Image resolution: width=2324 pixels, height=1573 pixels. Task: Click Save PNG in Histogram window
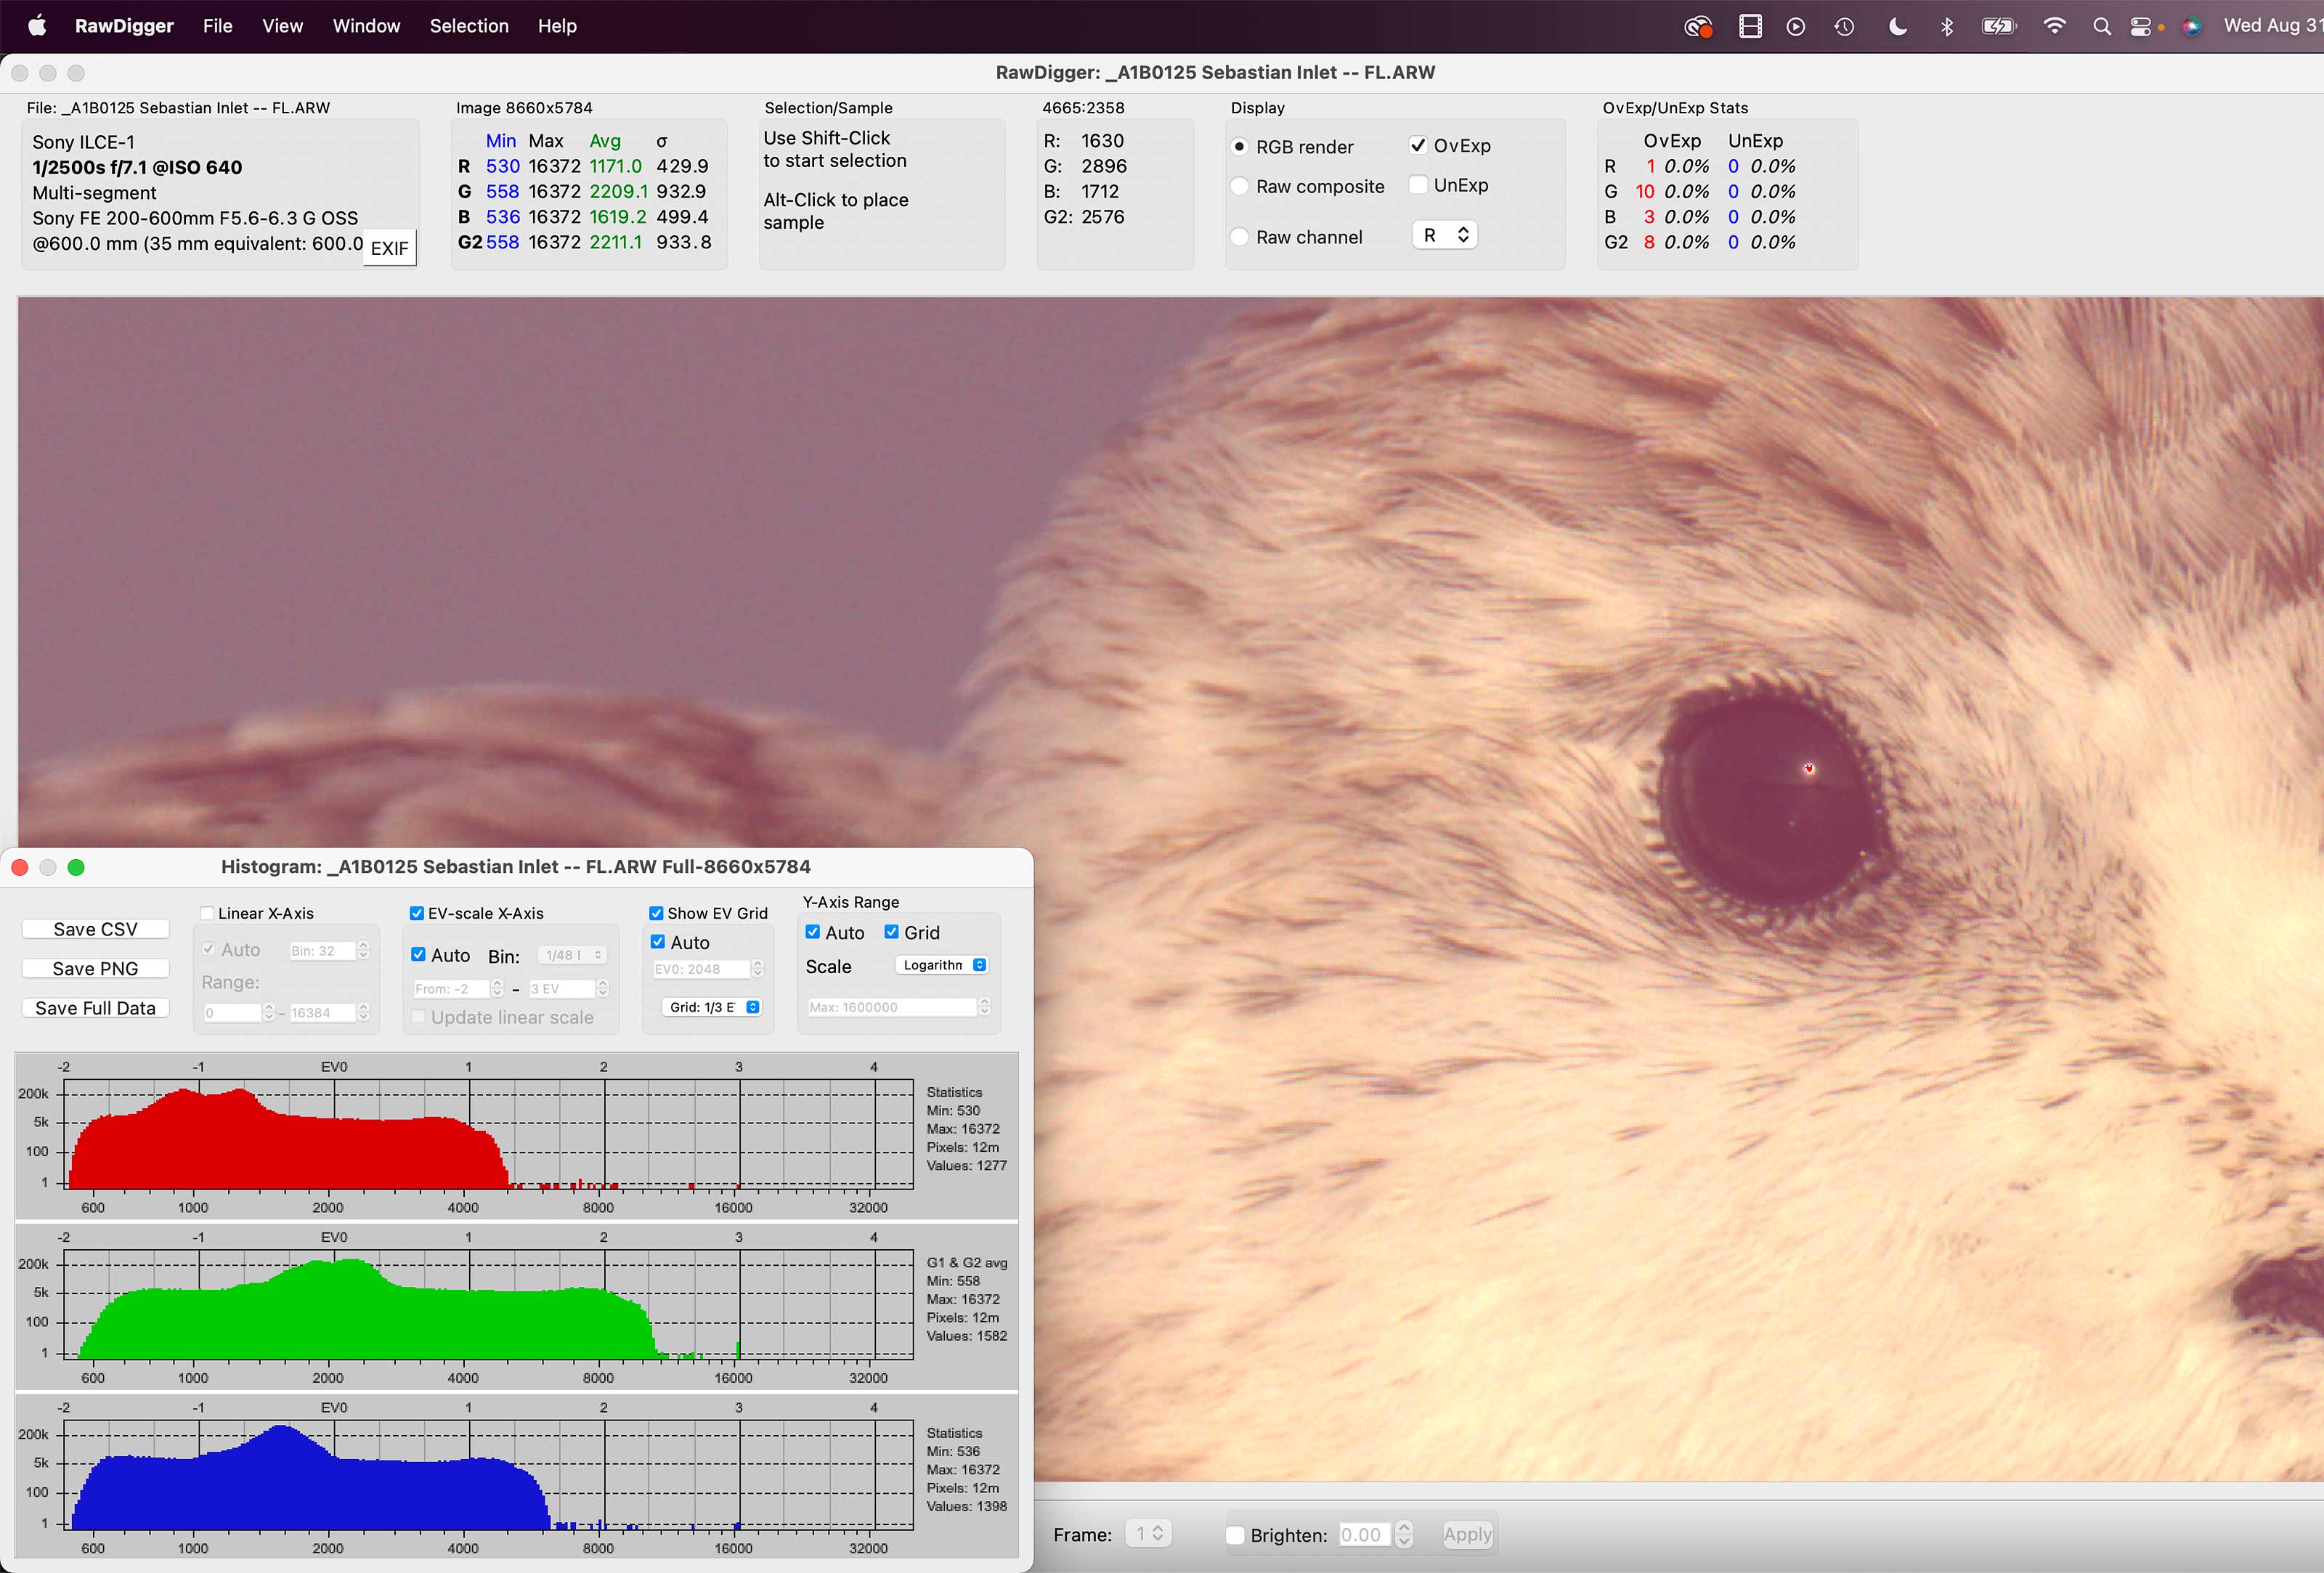95,968
